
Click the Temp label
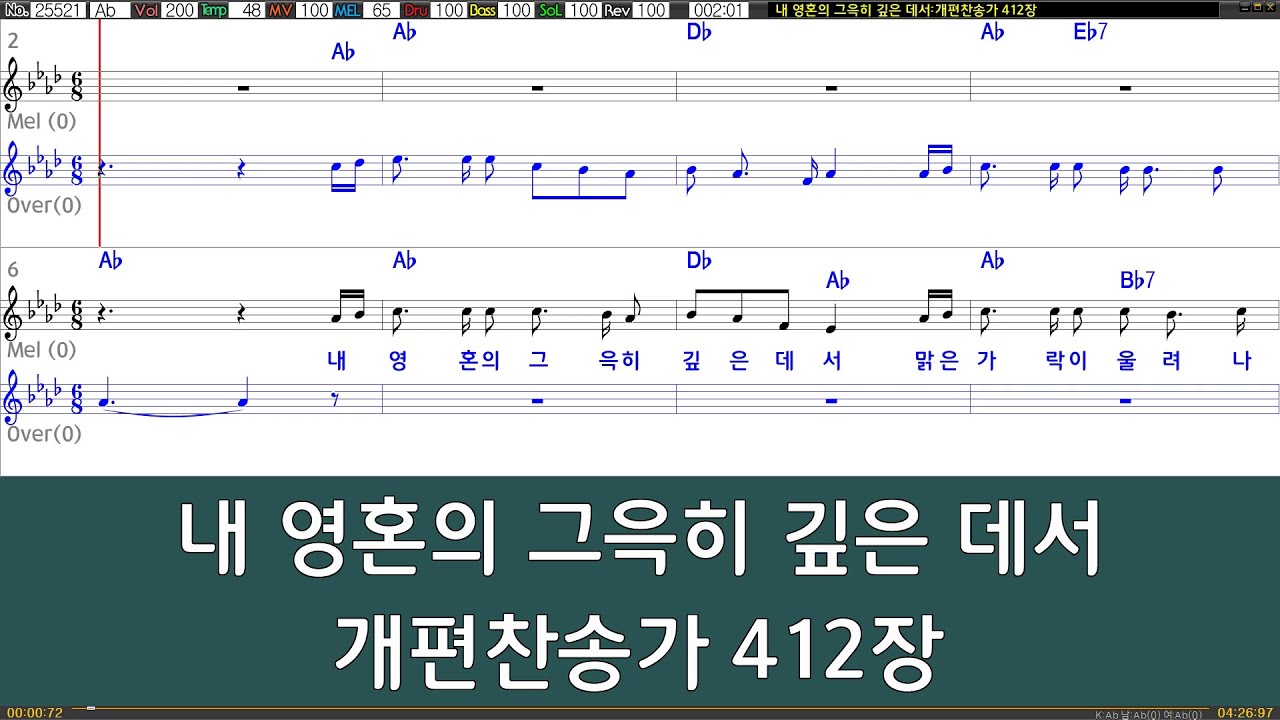click(x=213, y=10)
